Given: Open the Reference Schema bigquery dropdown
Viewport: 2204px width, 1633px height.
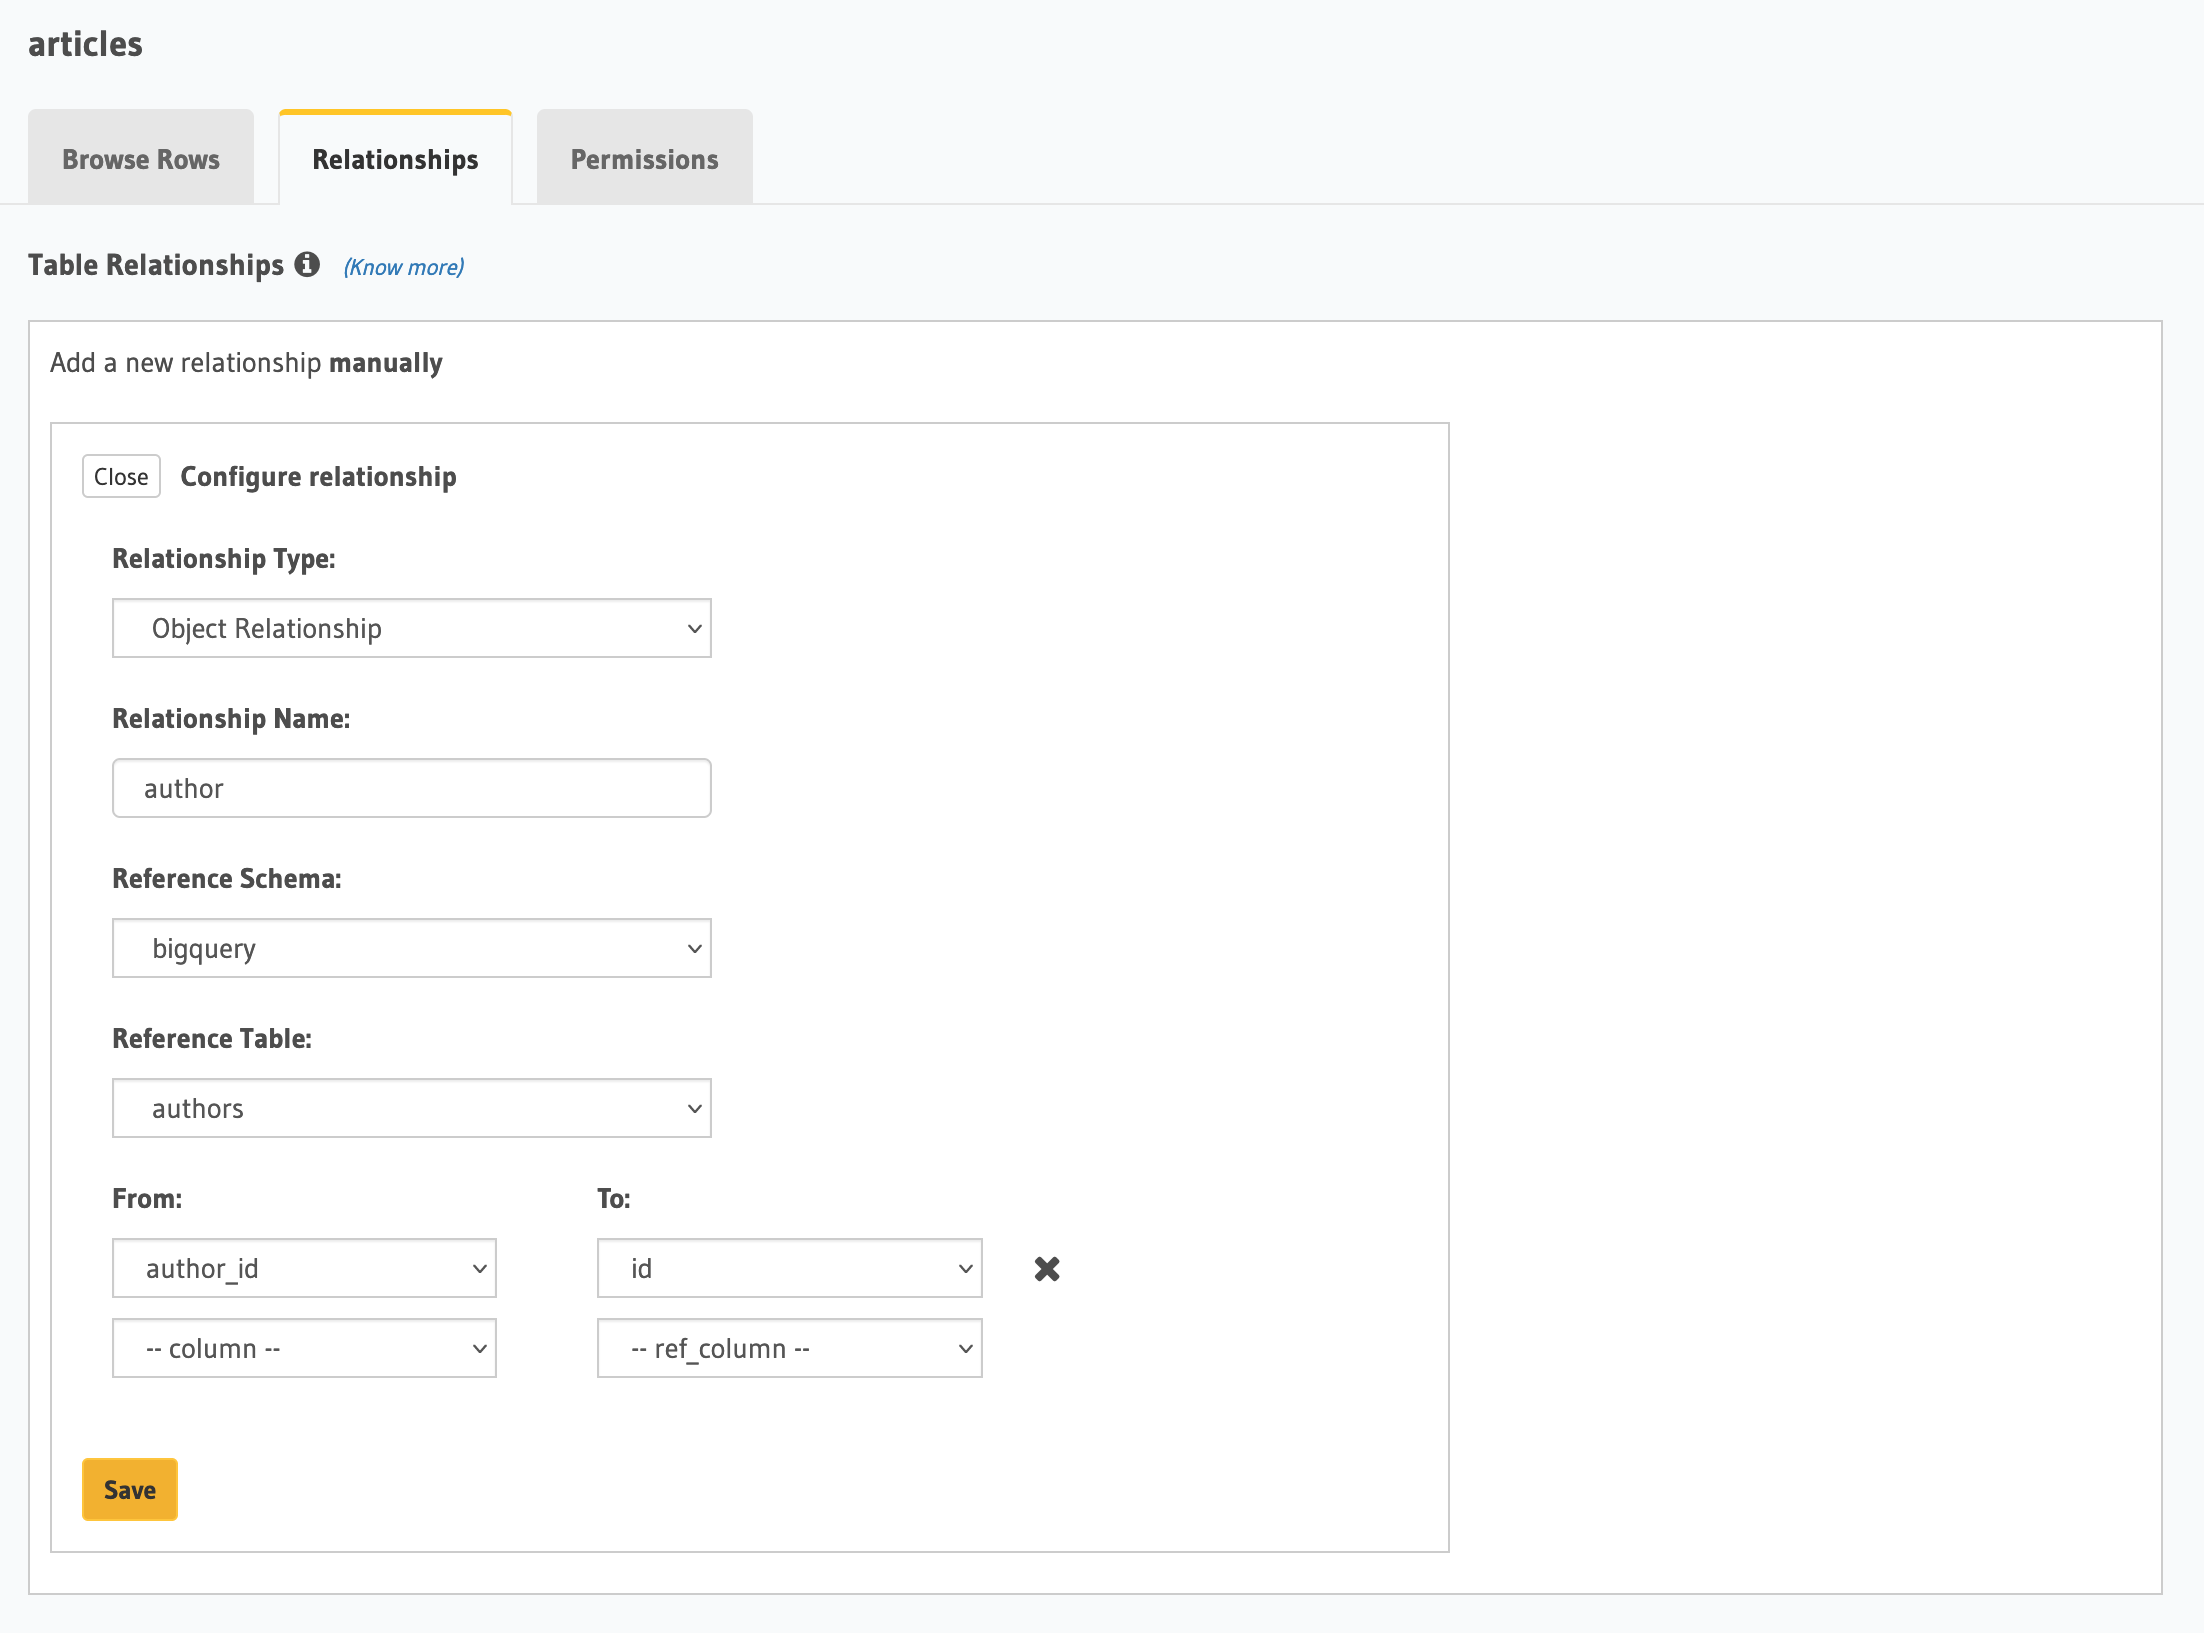Looking at the screenshot, I should click(x=411, y=948).
